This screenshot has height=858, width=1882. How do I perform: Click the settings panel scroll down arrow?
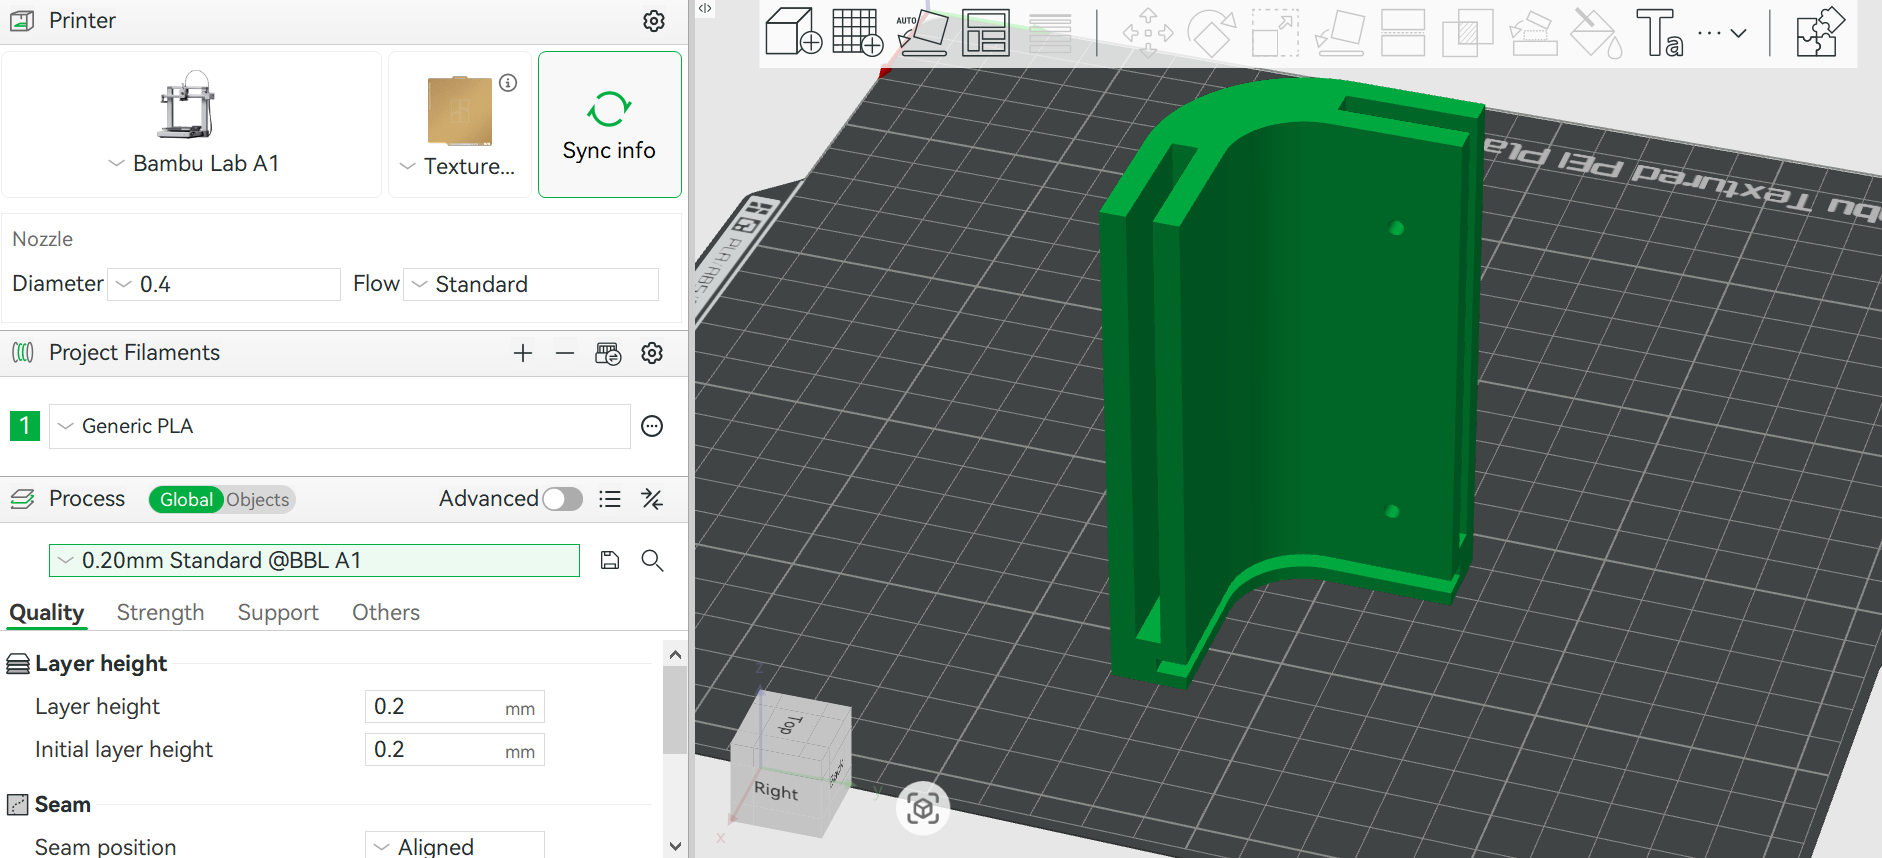point(675,847)
